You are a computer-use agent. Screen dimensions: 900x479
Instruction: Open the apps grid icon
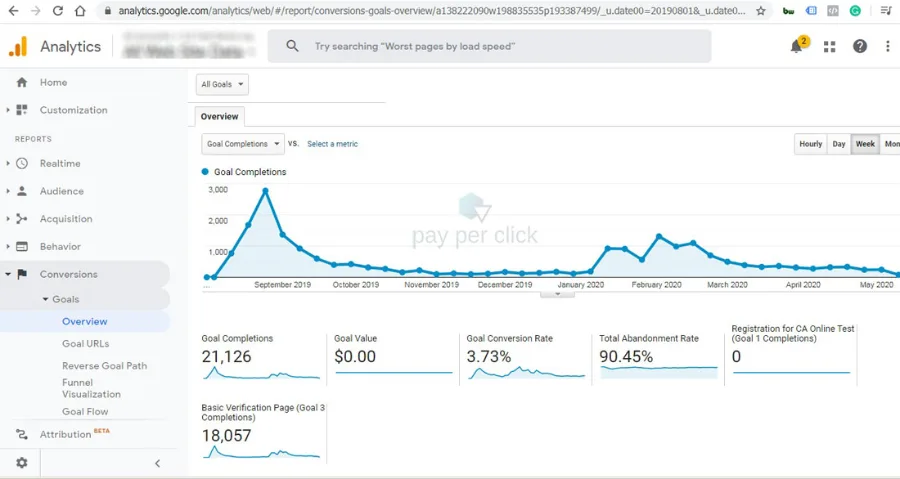[829, 46]
